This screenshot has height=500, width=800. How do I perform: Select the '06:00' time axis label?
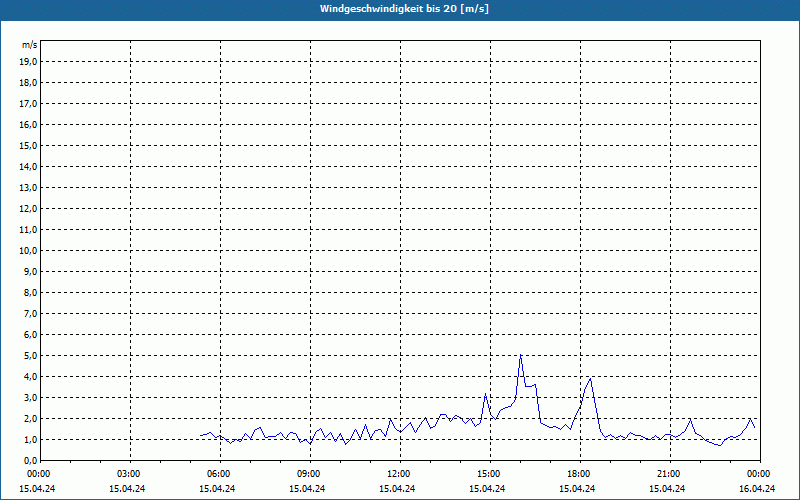pos(219,474)
